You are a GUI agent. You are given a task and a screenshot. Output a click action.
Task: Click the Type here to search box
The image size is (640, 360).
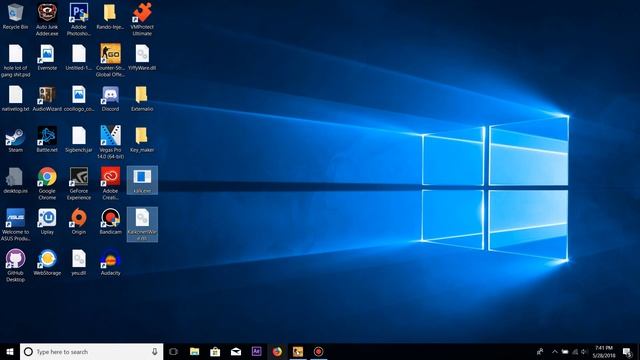pos(91,351)
